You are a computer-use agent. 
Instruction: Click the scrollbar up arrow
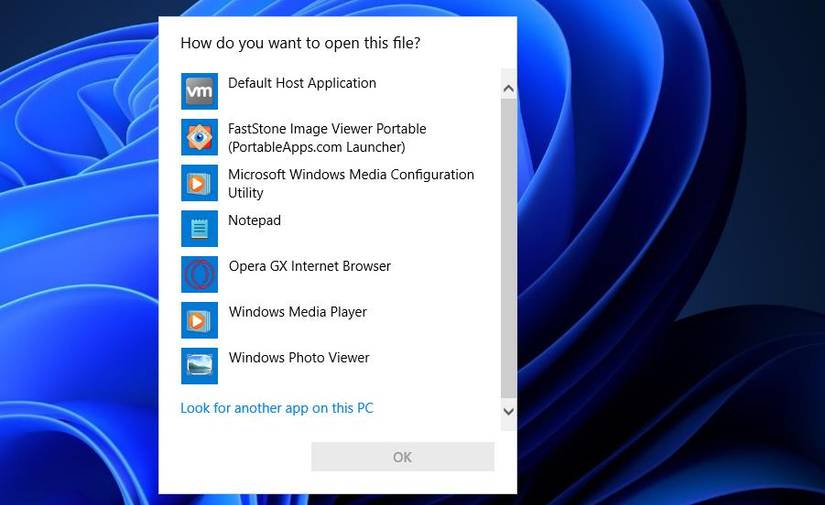coord(508,88)
